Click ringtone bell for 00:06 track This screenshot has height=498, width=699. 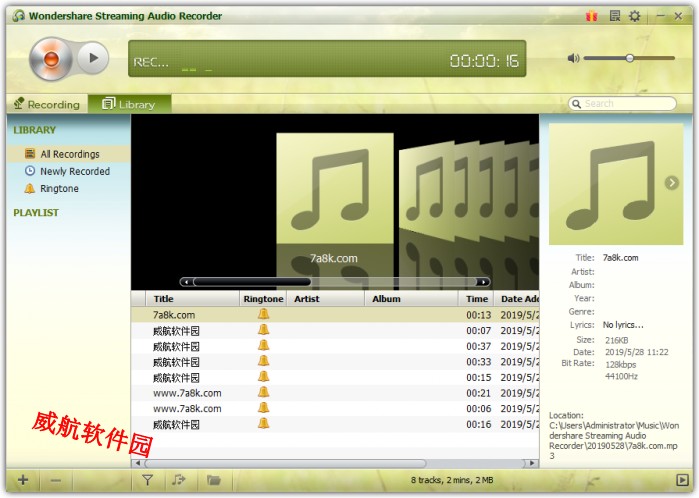tap(263, 407)
